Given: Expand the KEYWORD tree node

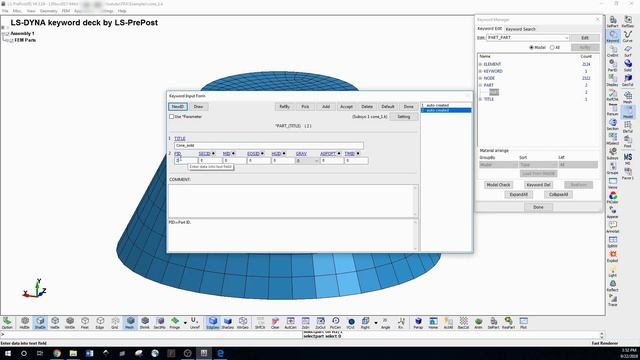Looking at the screenshot, I should click(480, 71).
